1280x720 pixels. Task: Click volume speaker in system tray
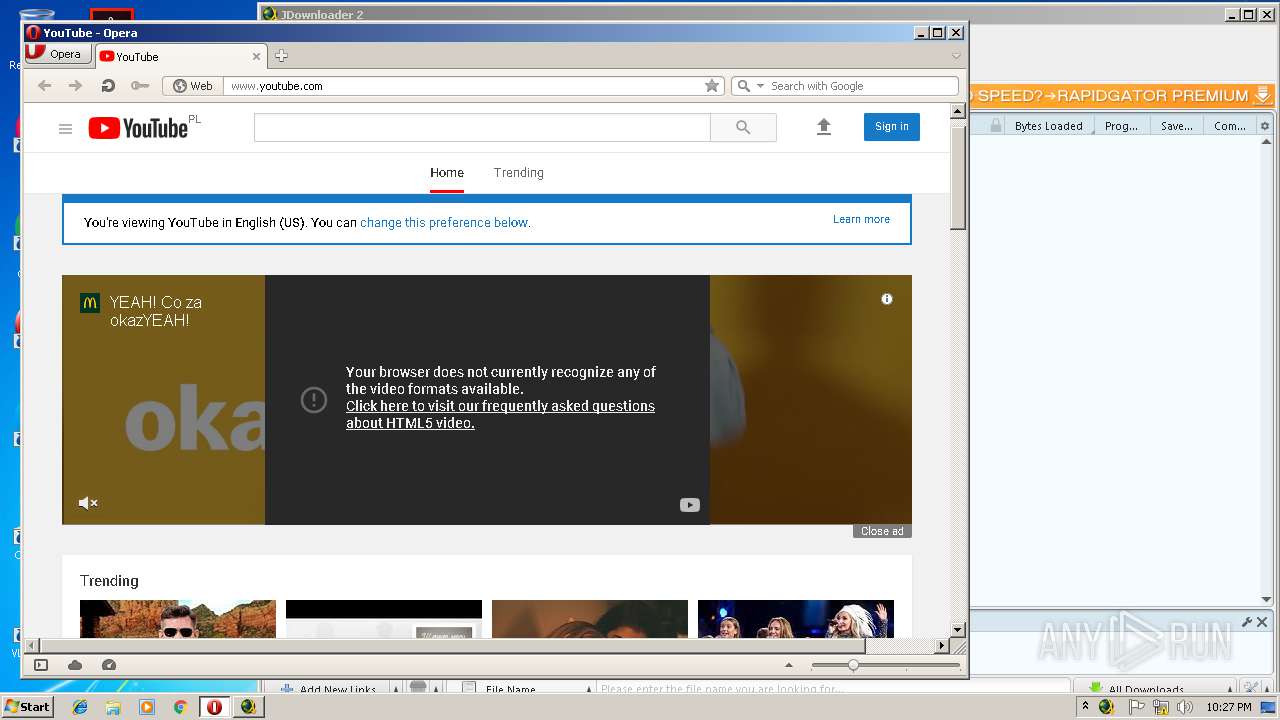[1185, 707]
